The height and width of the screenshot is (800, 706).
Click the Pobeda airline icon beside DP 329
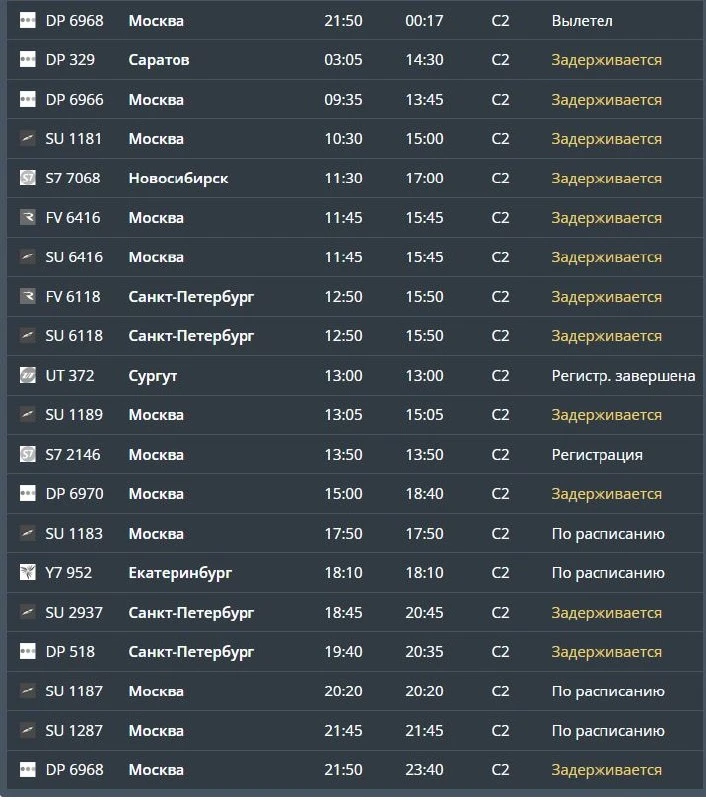coord(28,60)
